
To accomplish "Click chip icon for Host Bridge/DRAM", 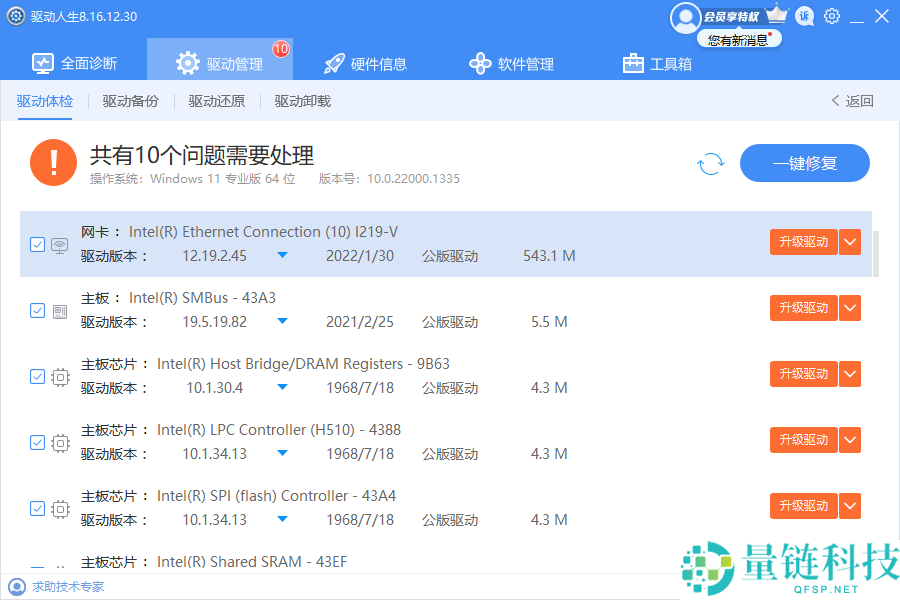I will [x=60, y=377].
